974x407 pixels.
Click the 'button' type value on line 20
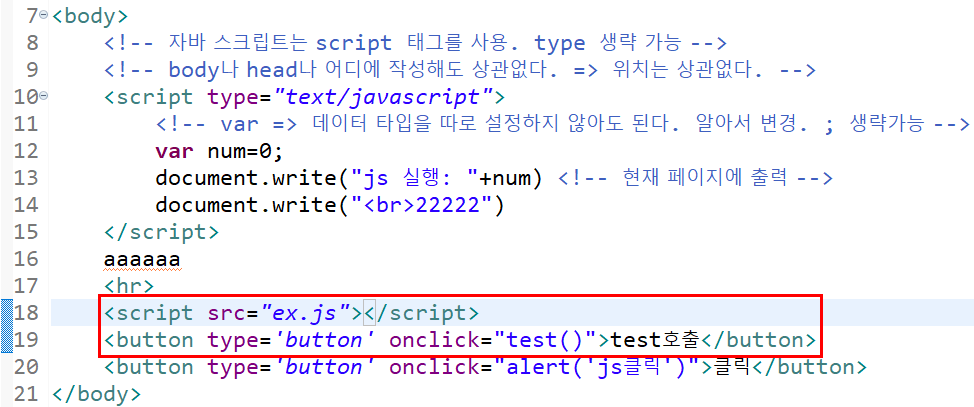point(325,368)
